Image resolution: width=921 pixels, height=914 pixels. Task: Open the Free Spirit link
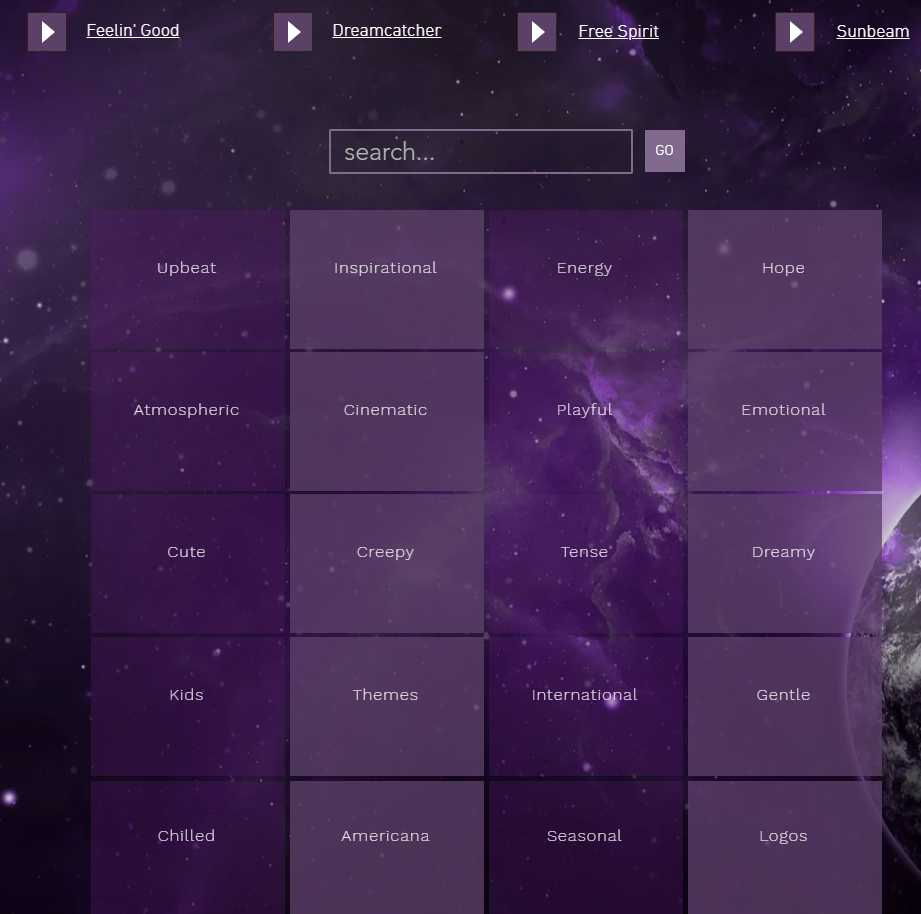click(x=619, y=31)
